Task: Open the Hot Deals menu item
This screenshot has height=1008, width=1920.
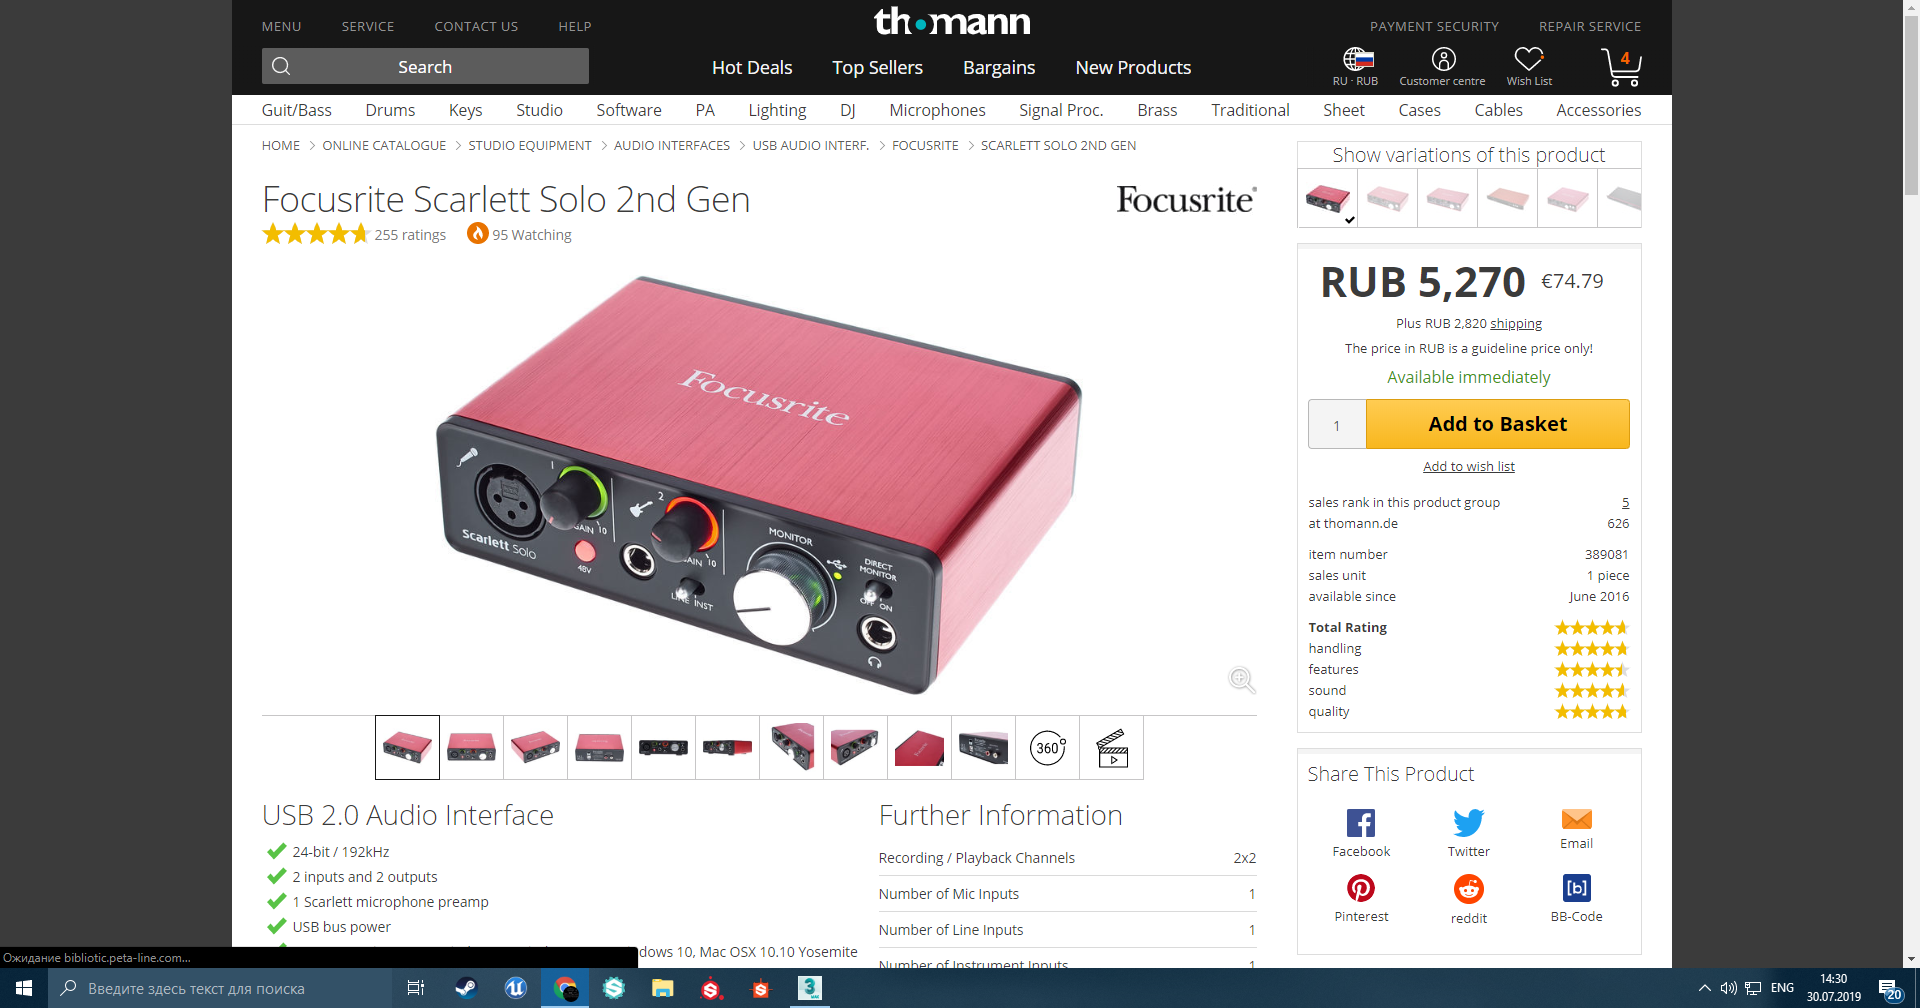Action: [752, 67]
